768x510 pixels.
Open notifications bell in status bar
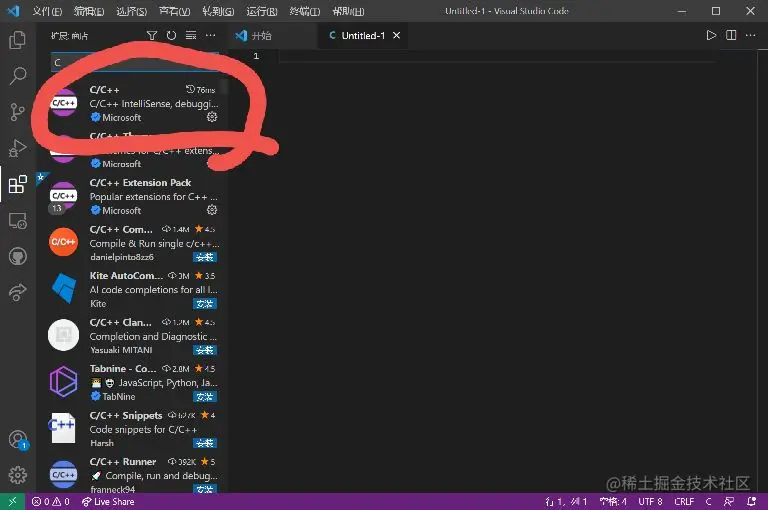751,502
